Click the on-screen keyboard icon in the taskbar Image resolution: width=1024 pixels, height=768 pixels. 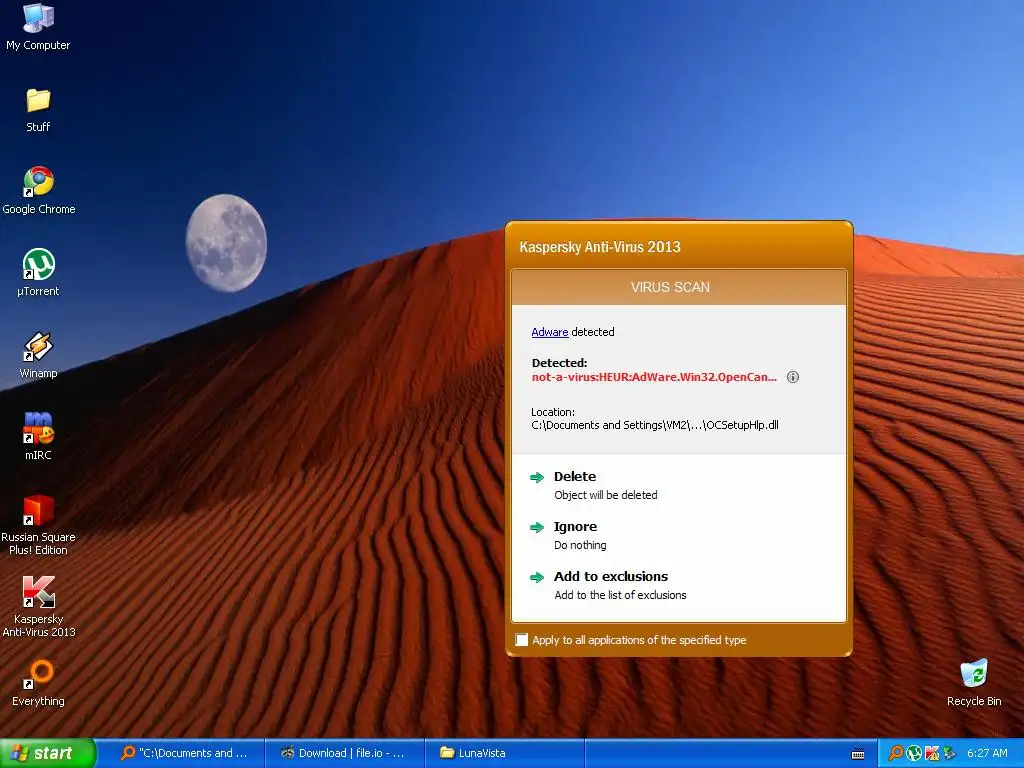point(858,754)
